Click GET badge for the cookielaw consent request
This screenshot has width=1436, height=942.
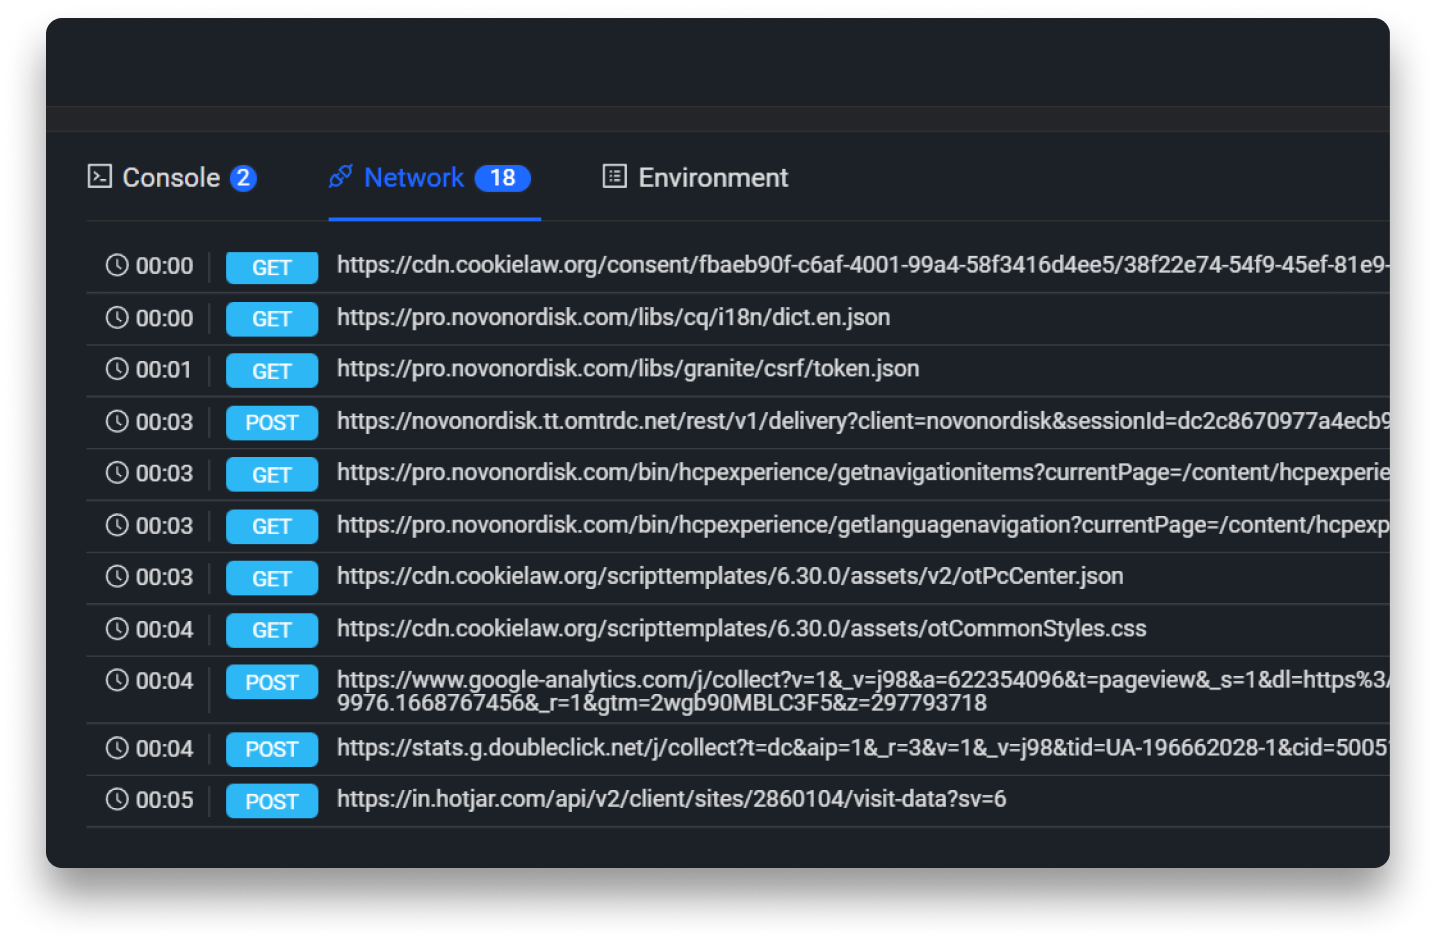click(x=272, y=267)
